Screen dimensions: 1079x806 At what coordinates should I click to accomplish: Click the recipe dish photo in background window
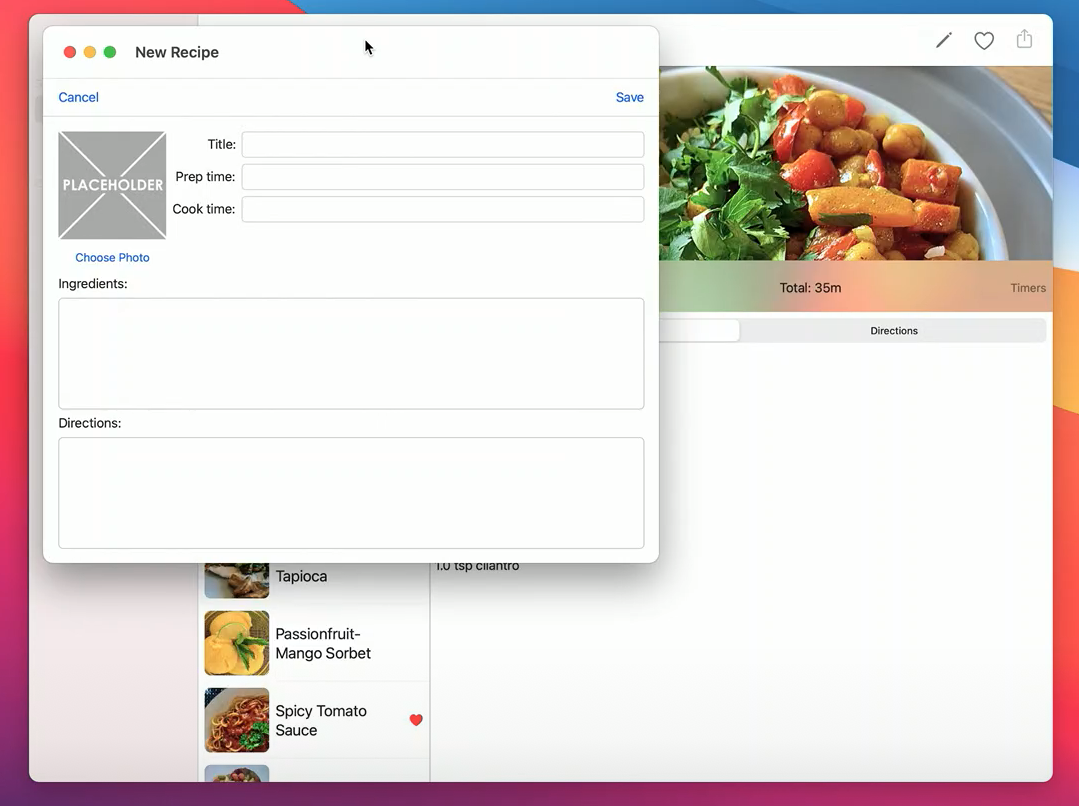[855, 163]
